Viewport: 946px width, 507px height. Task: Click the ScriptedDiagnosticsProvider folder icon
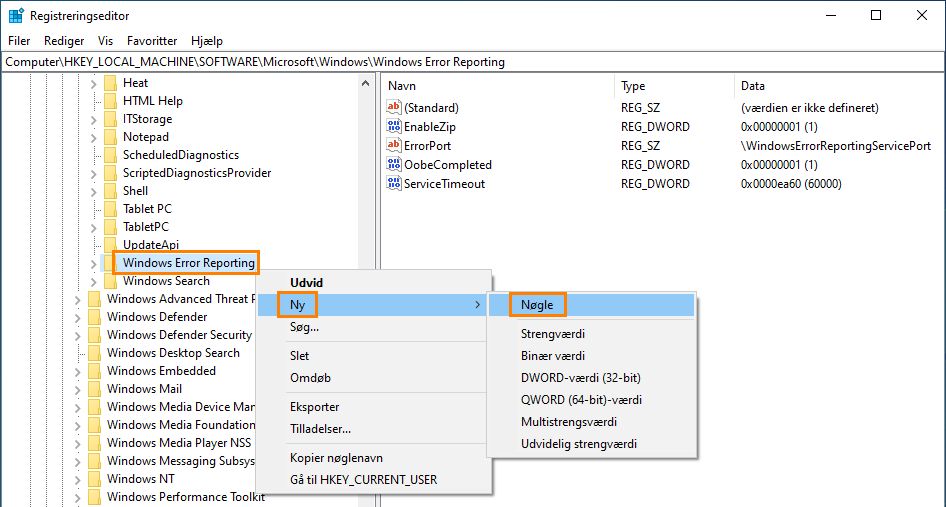[110, 173]
